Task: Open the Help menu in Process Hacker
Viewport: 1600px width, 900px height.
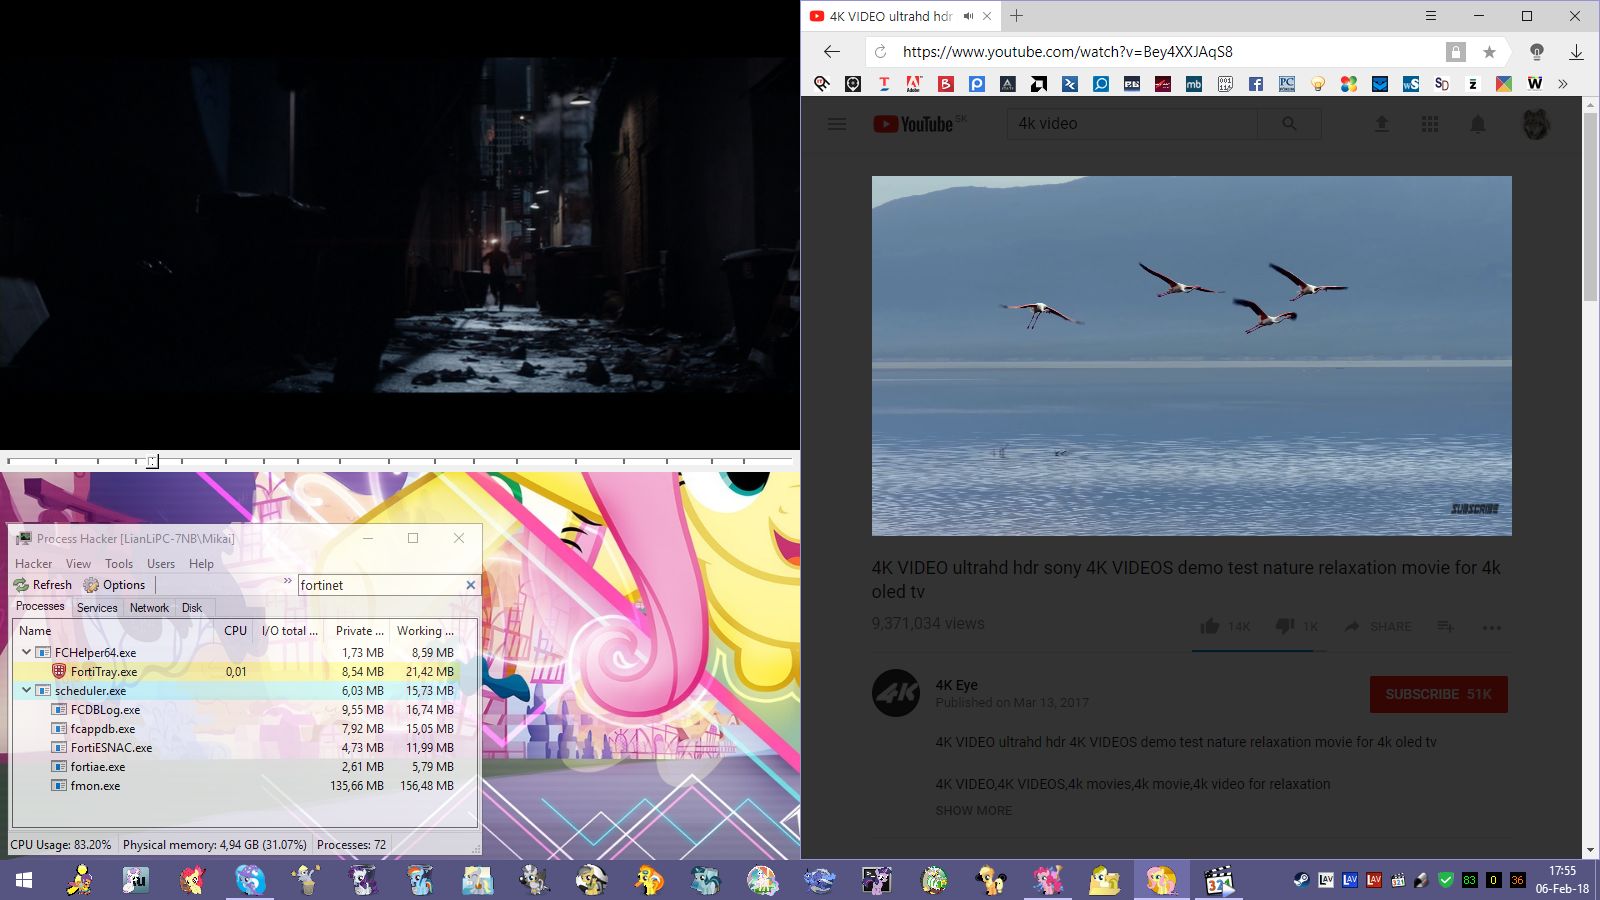Action: point(201,564)
